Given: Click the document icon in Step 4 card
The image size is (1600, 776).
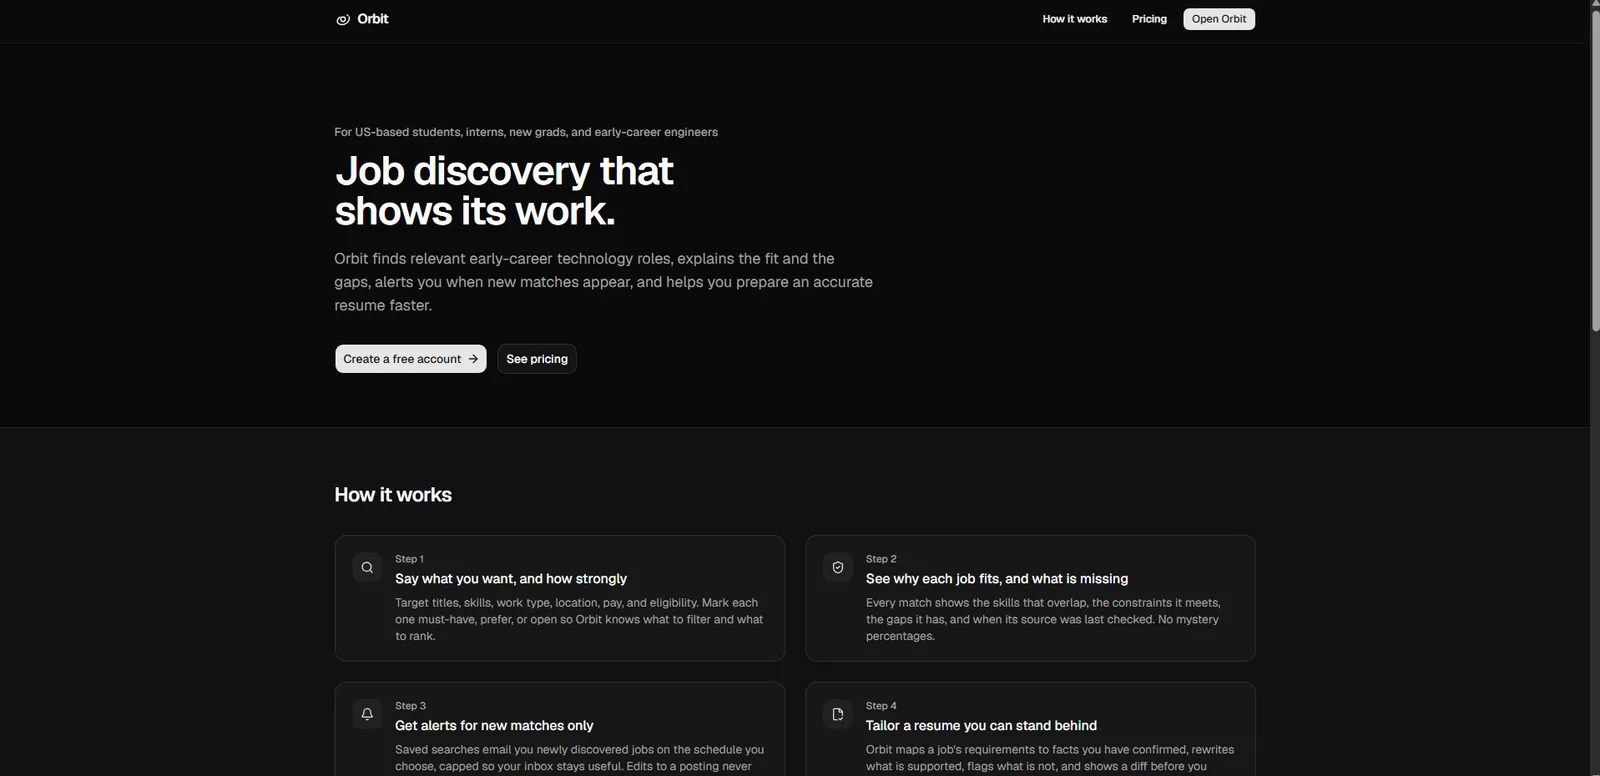Looking at the screenshot, I should [x=838, y=714].
